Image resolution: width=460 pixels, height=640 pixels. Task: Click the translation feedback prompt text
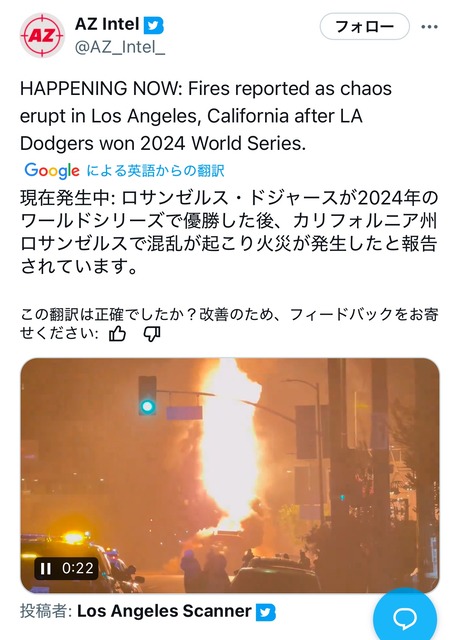point(229,324)
